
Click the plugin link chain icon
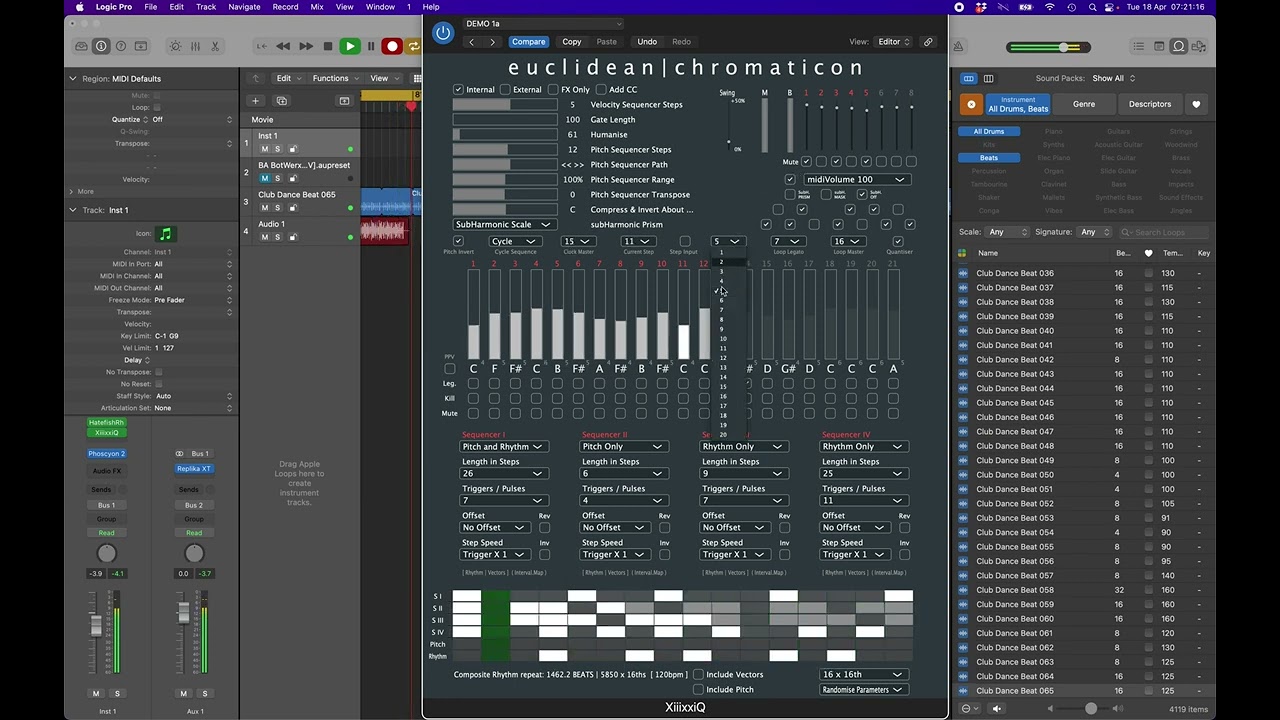pos(928,42)
